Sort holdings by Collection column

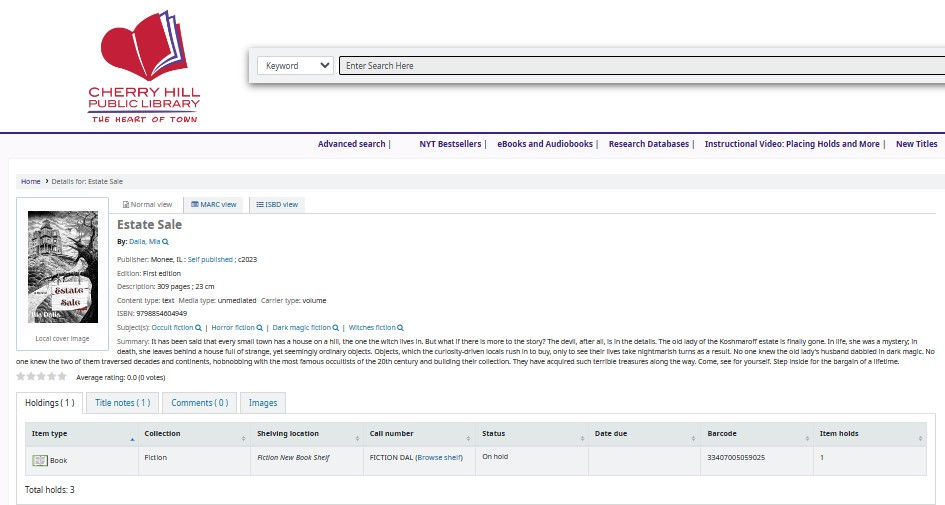pos(194,434)
